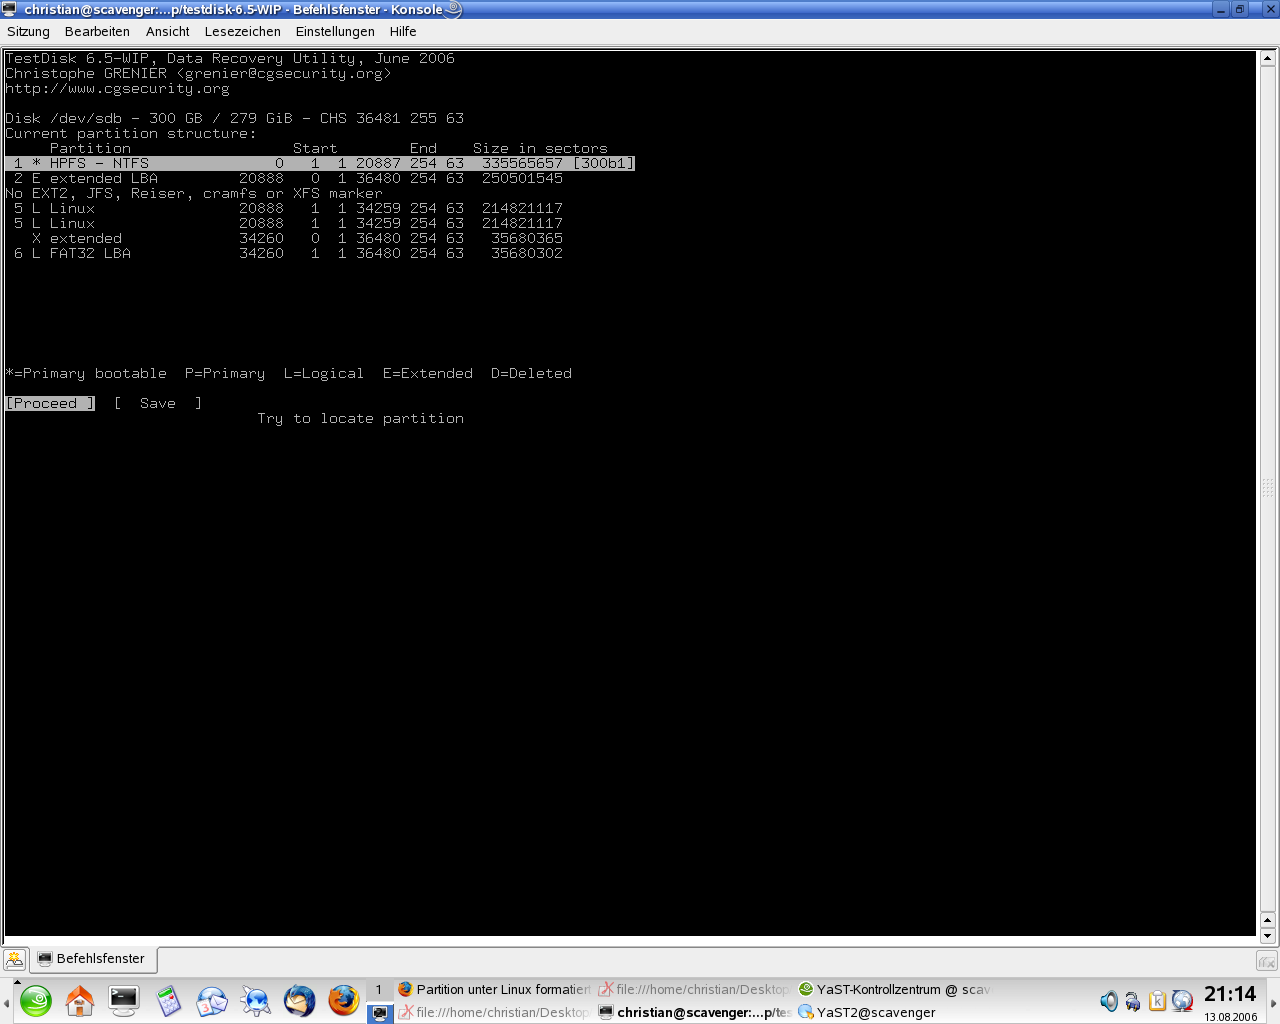Viewport: 1280px width, 1024px height.
Task: Open the Lesezeichen menu
Action: pos(242,32)
